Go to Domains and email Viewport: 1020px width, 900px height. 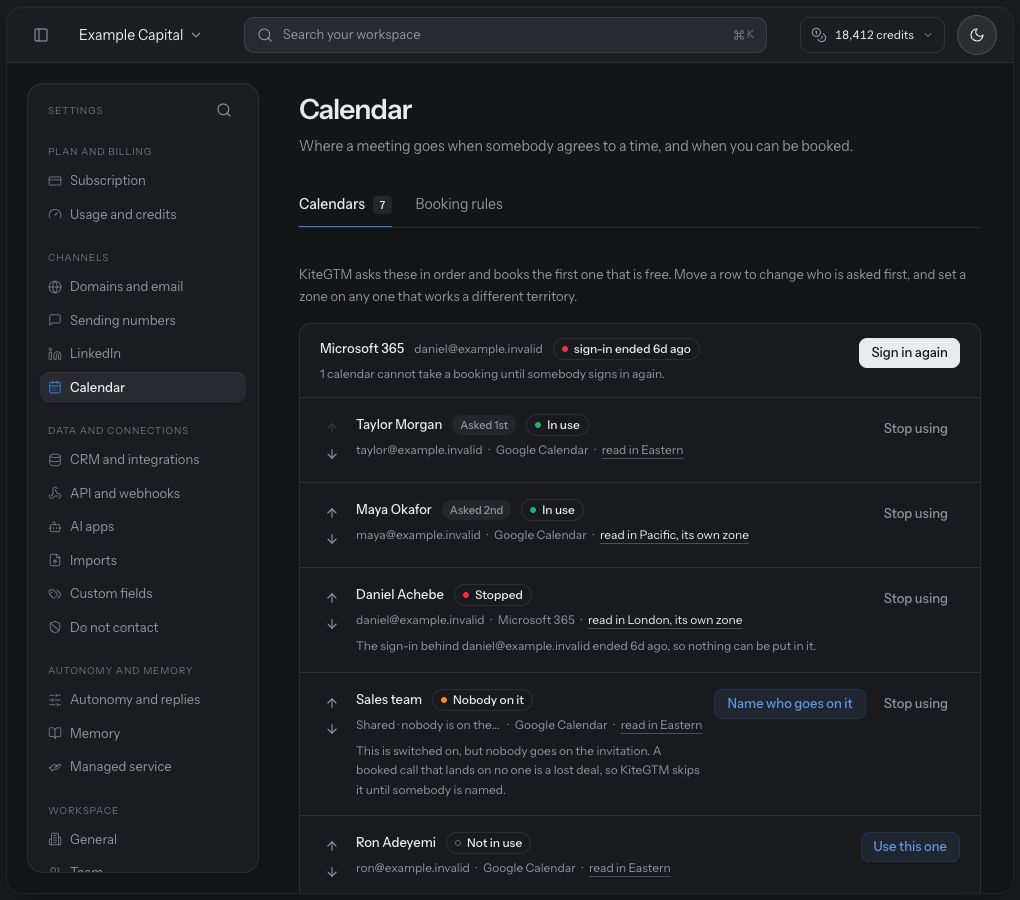pyautogui.click(x=142, y=286)
